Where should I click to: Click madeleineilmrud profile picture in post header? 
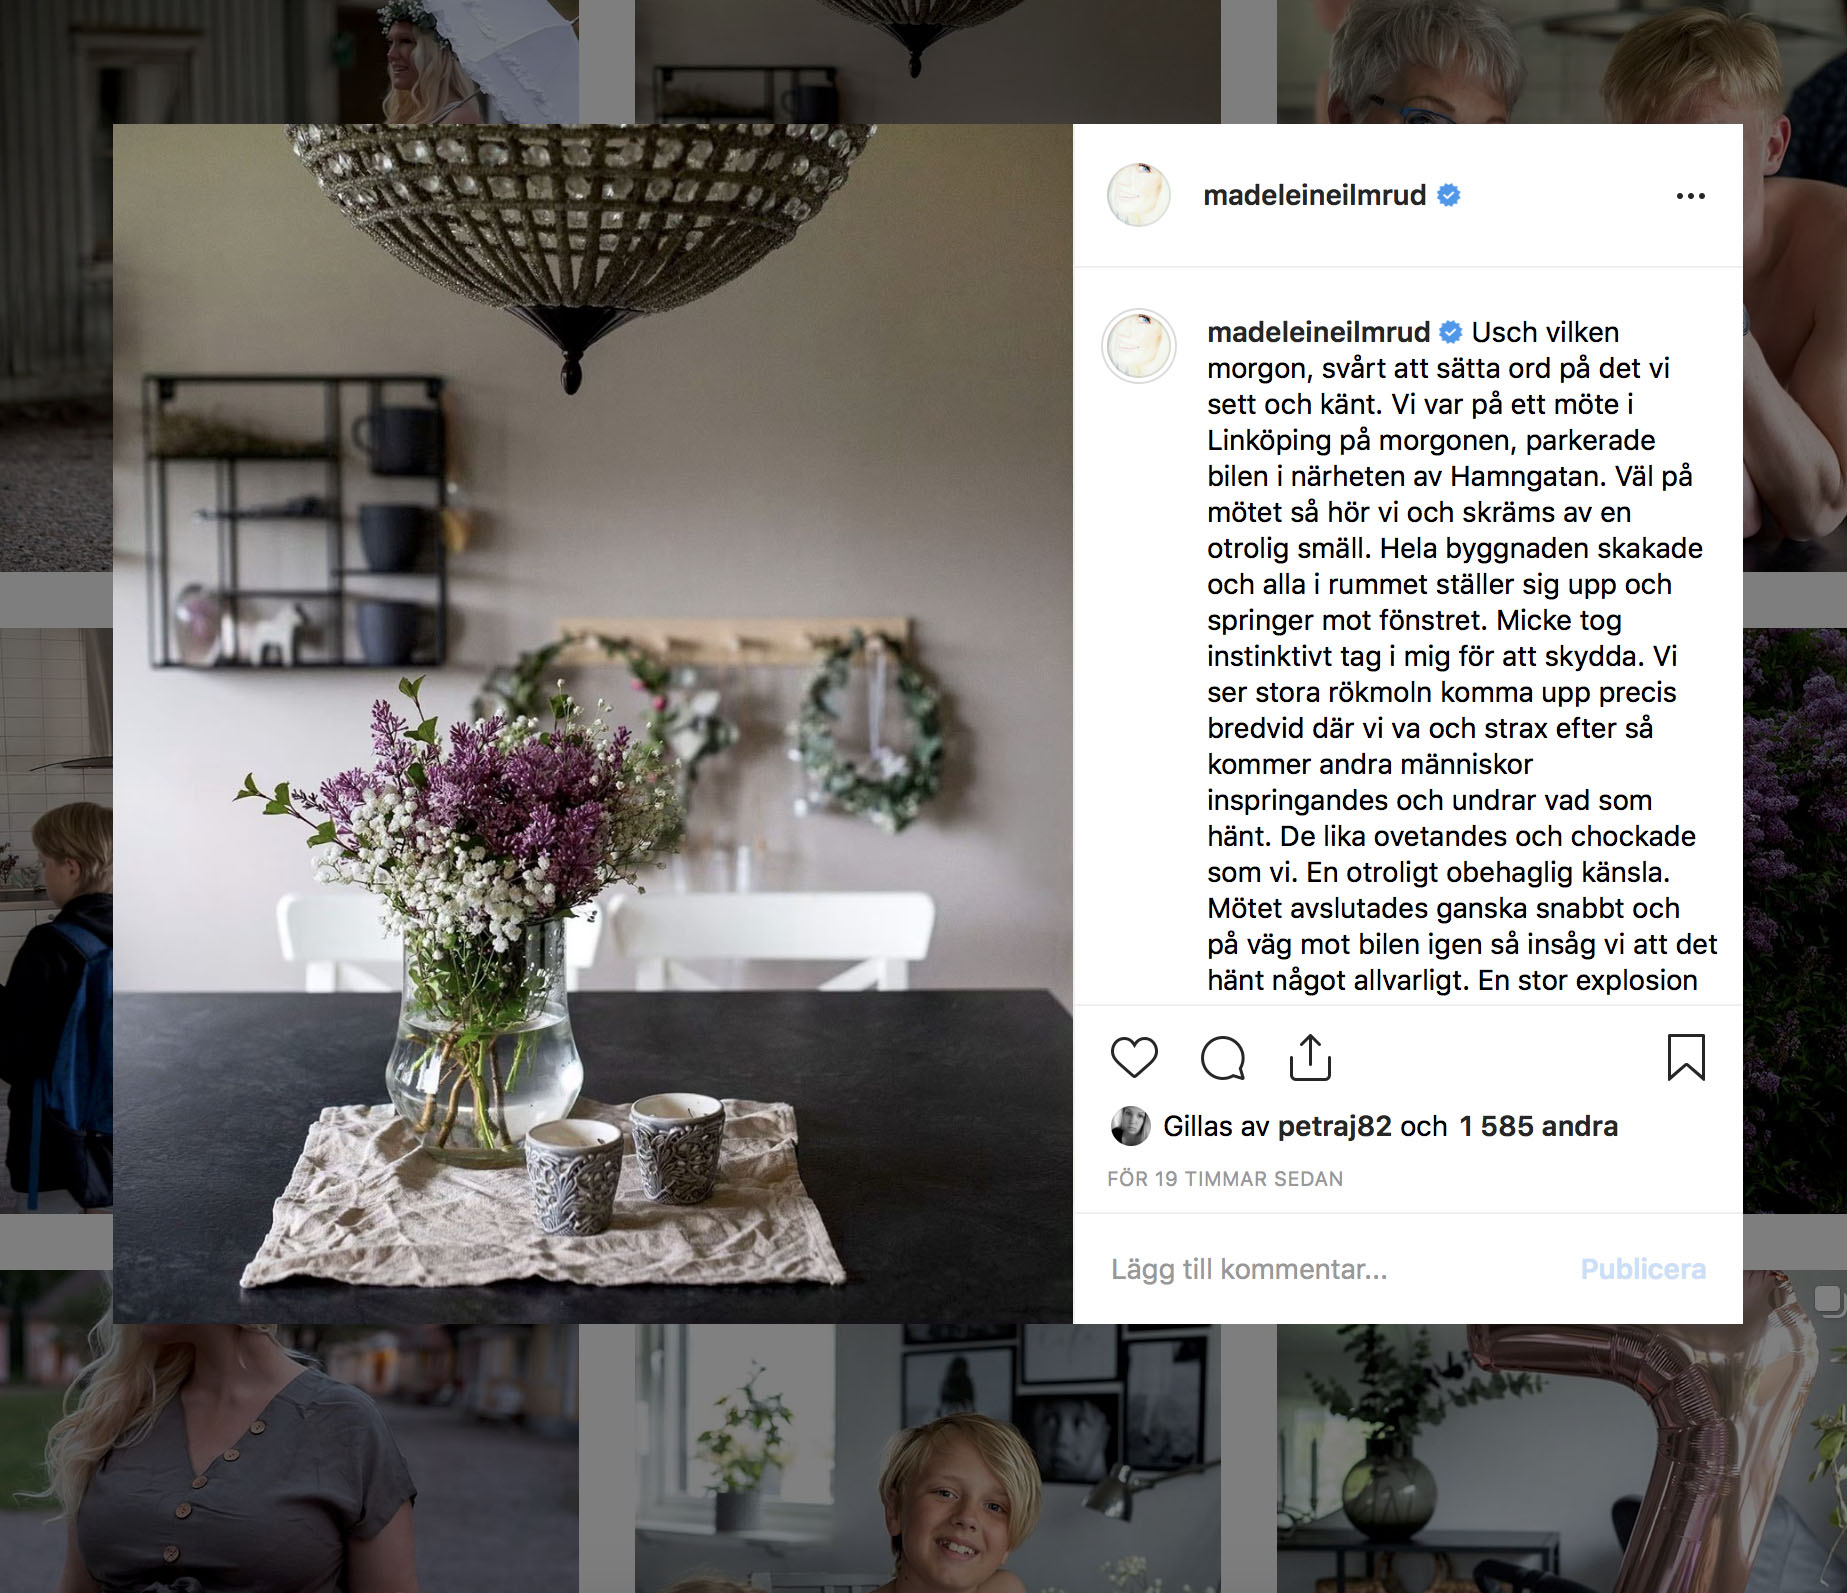pos(1138,195)
